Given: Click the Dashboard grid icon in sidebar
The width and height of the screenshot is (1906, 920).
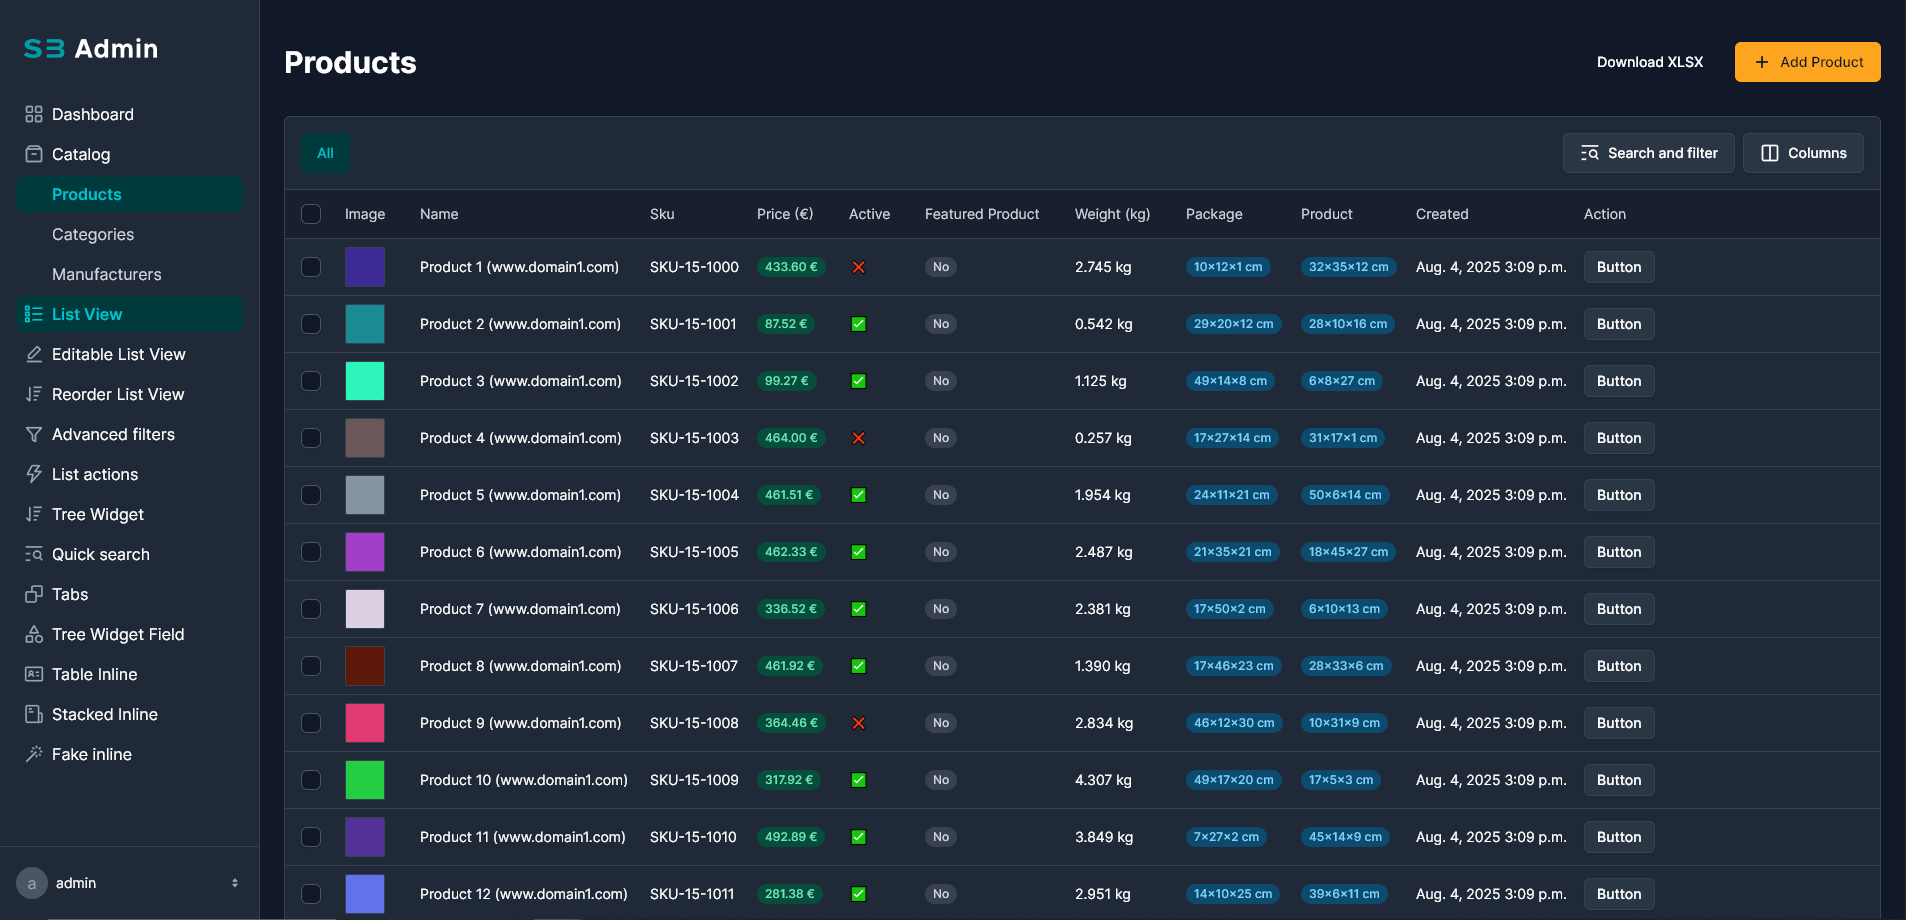Looking at the screenshot, I should click(34, 114).
